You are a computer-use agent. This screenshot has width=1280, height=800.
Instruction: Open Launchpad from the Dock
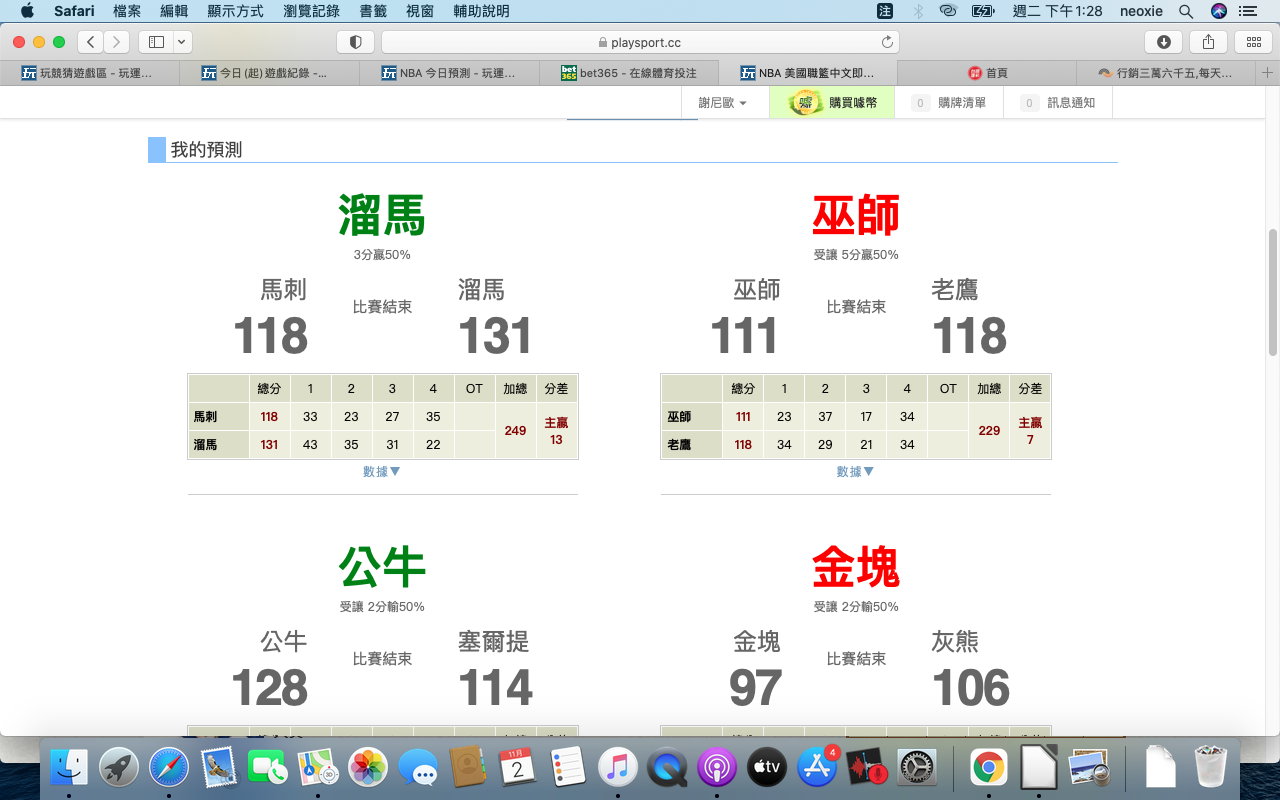[119, 767]
